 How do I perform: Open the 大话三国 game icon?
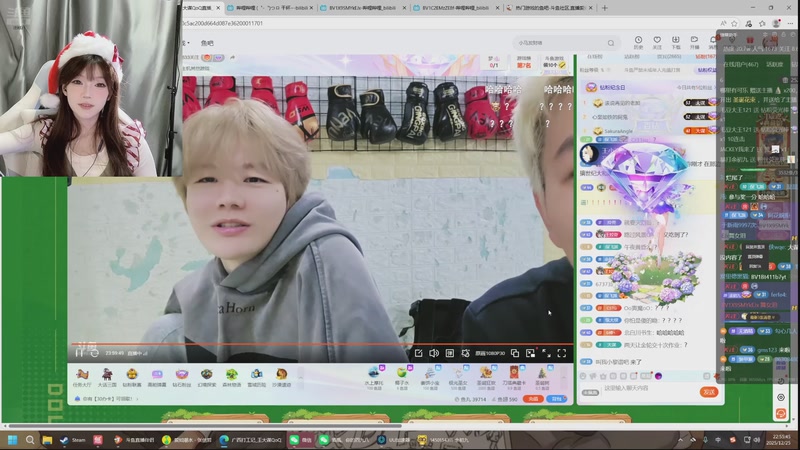click(x=107, y=378)
